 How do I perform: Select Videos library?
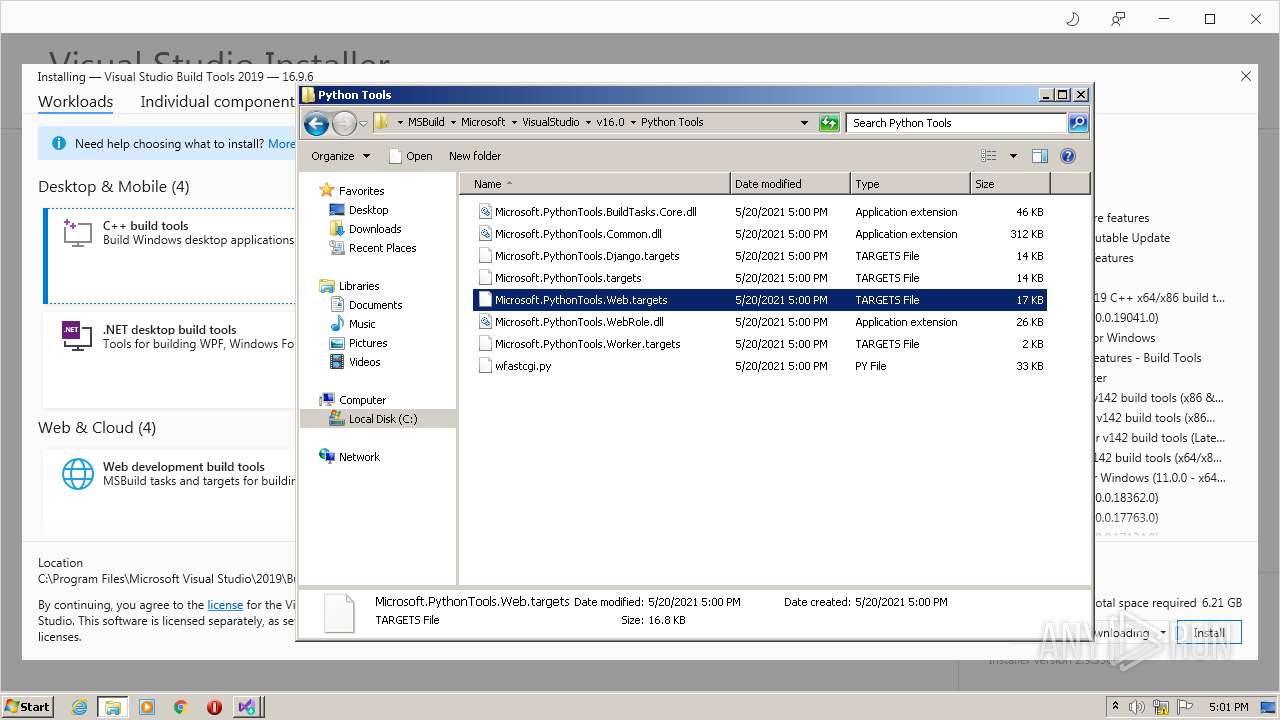pos(364,362)
